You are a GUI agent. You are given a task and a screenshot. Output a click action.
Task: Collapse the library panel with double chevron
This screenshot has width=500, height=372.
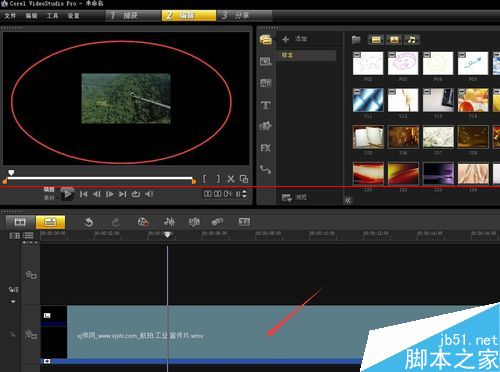348,200
